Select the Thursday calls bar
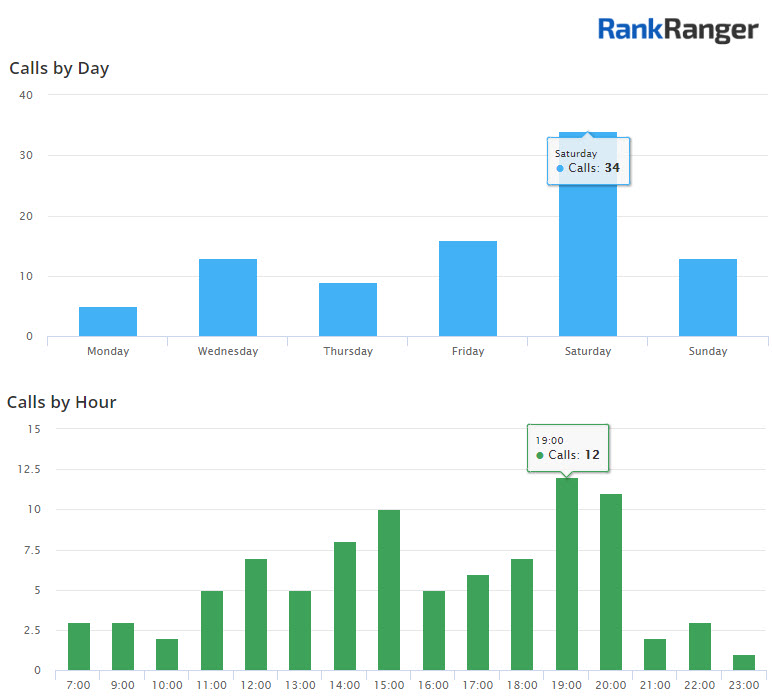 click(x=348, y=310)
